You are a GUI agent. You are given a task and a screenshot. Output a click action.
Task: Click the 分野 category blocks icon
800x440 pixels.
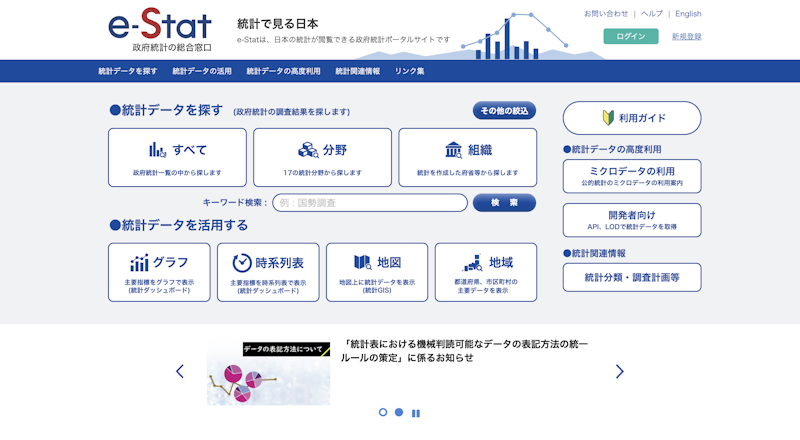[307, 150]
